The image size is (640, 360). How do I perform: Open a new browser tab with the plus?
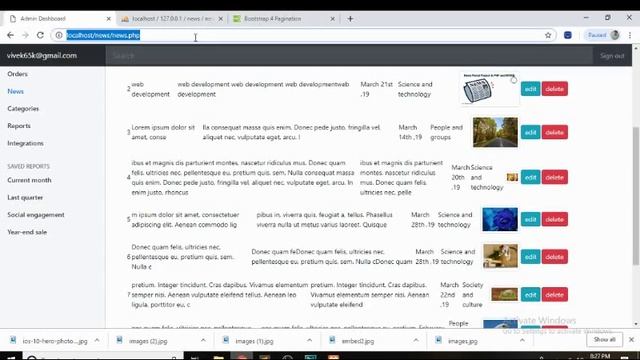(x=350, y=19)
